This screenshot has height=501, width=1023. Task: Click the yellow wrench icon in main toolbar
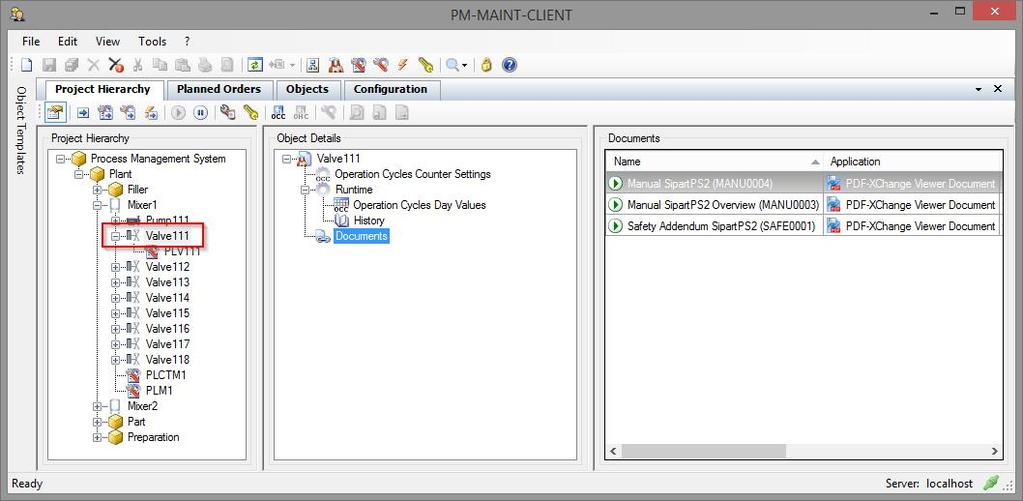click(x=425, y=65)
